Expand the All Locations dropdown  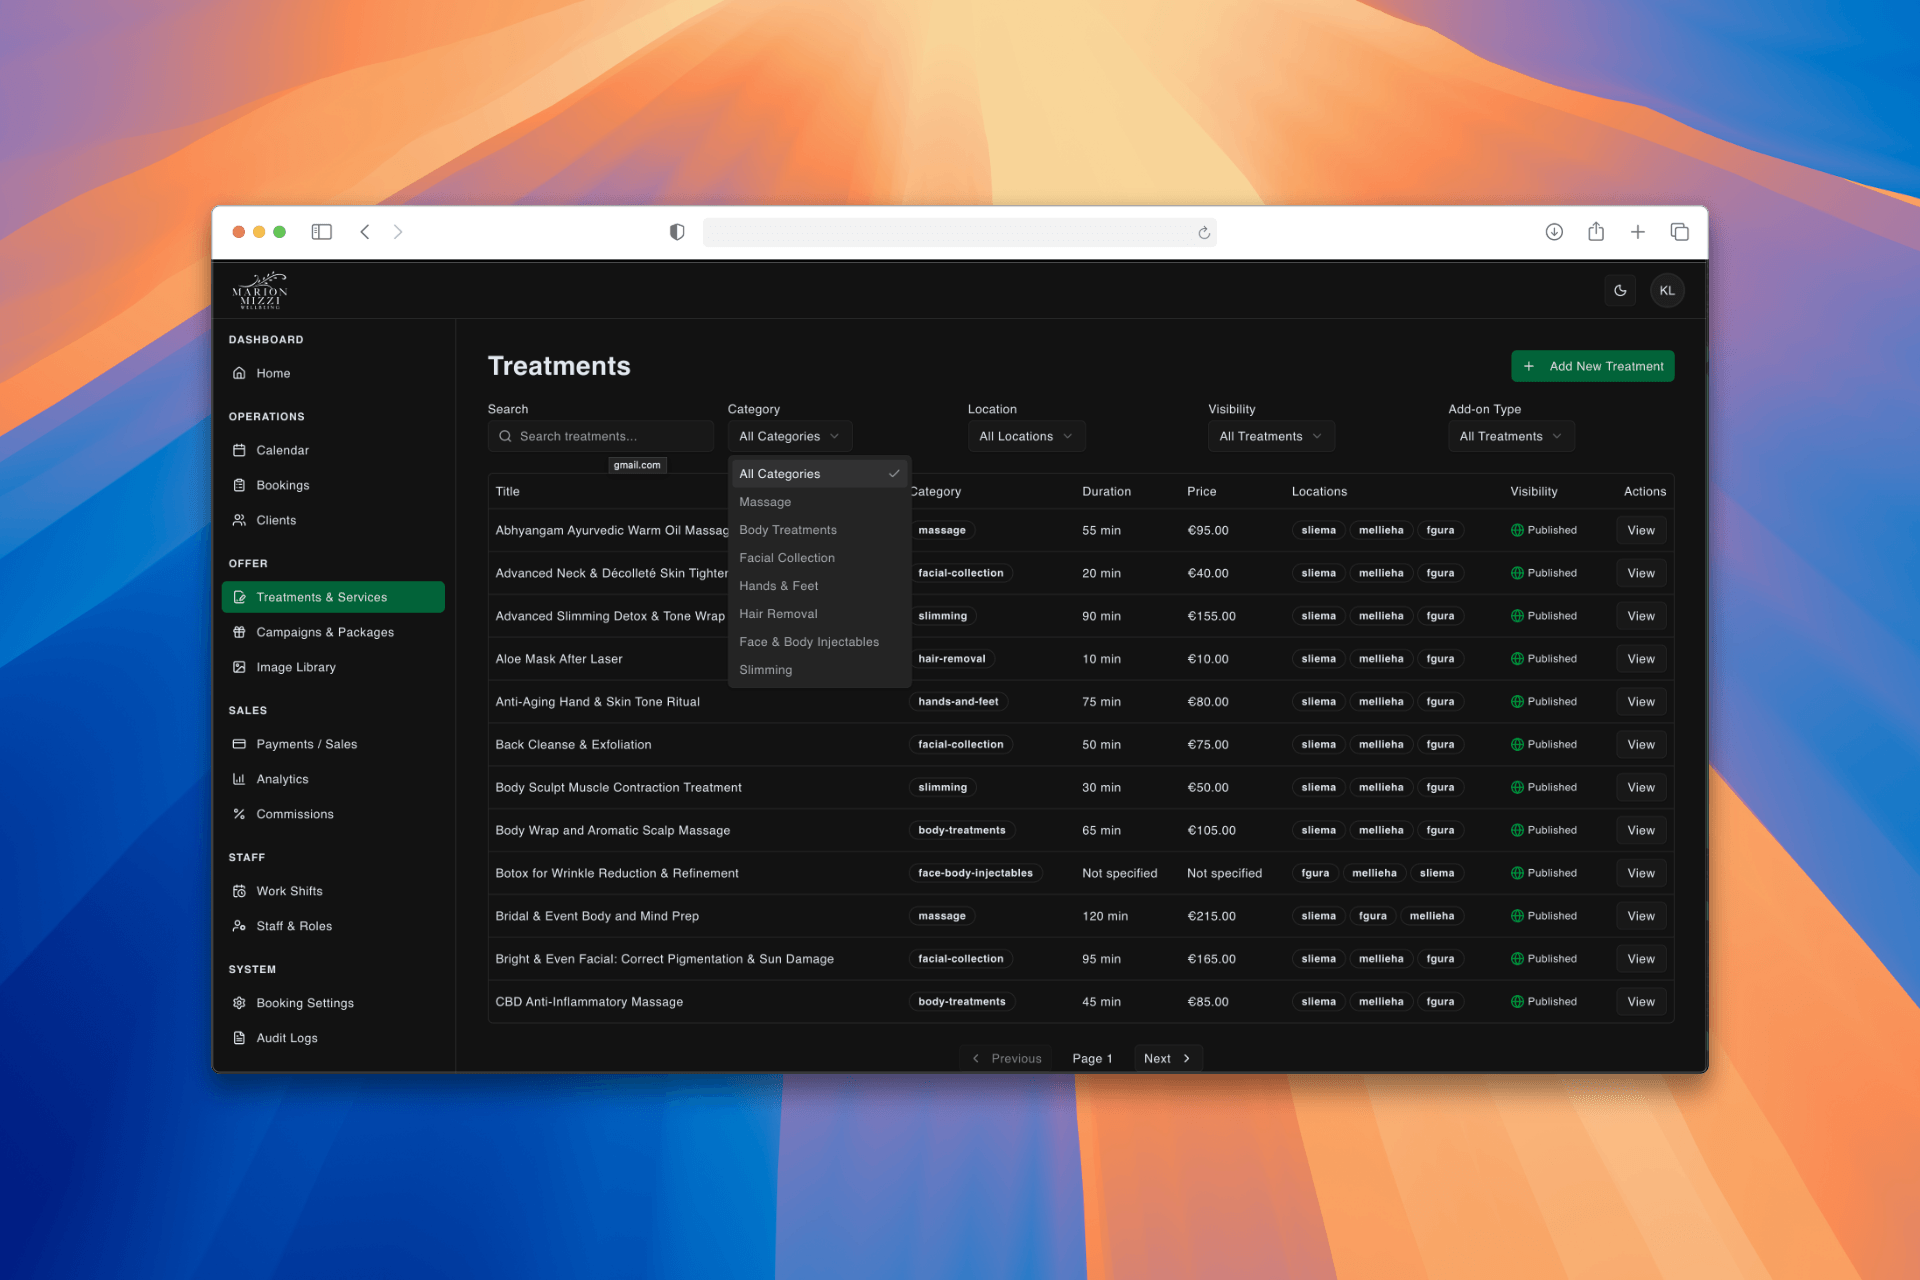[x=1025, y=436]
